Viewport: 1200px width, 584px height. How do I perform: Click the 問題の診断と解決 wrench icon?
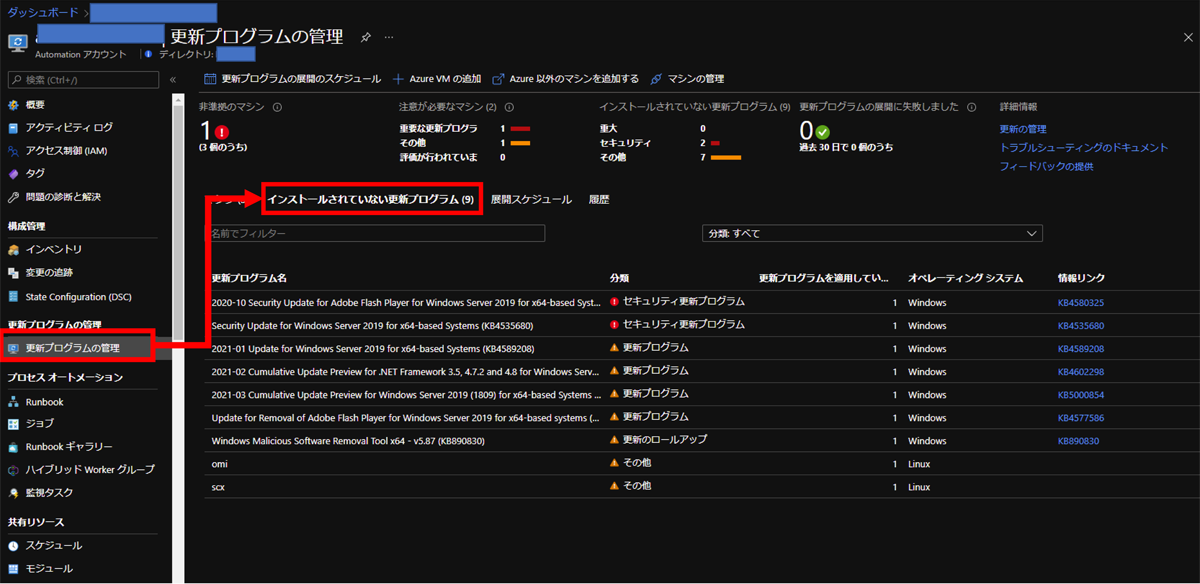[x=14, y=197]
